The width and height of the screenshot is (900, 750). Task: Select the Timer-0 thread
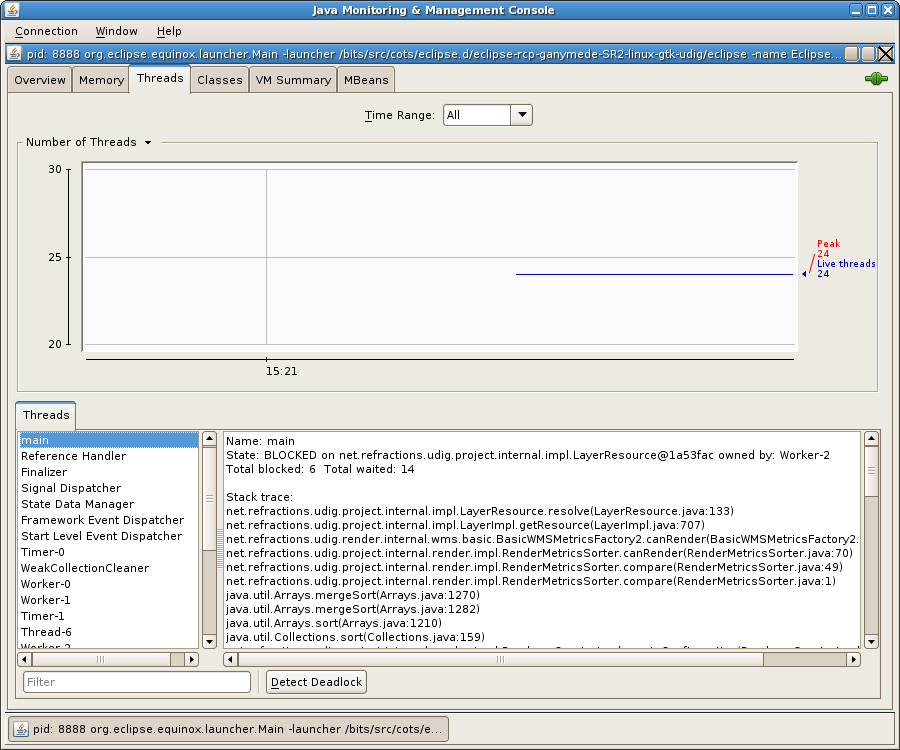pyautogui.click(x=109, y=553)
